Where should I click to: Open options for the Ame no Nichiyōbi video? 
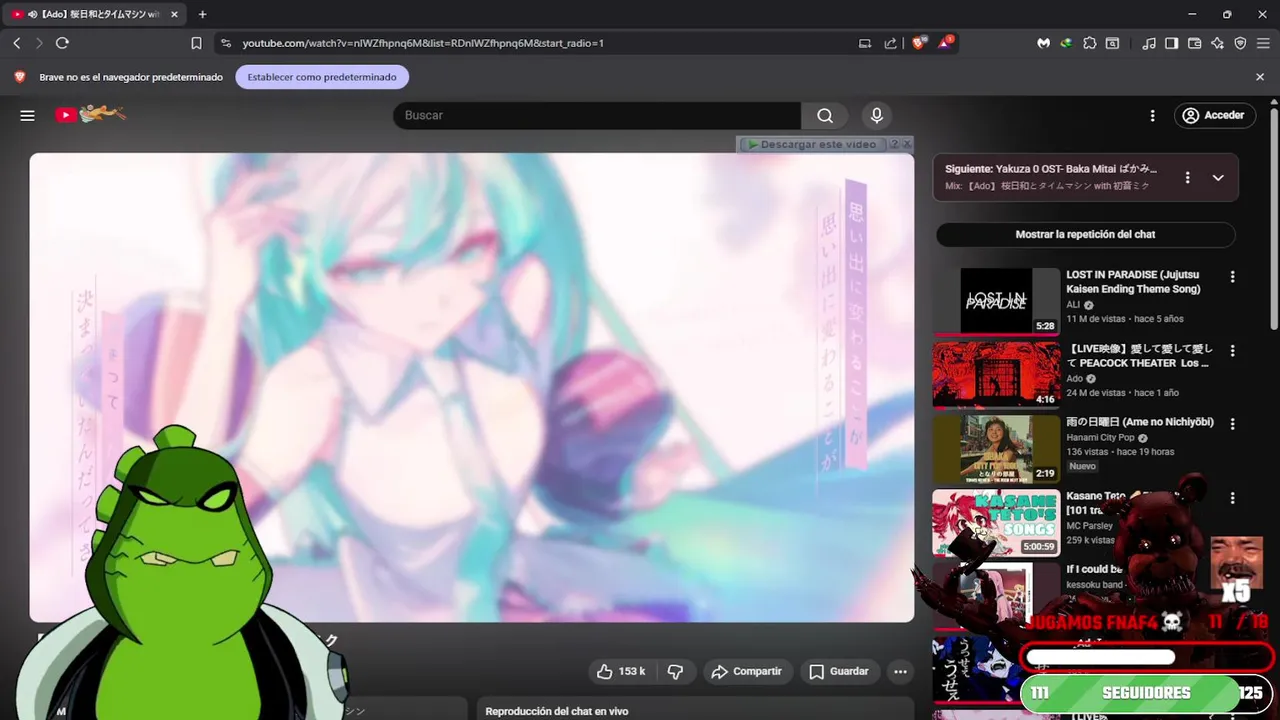coord(1232,424)
